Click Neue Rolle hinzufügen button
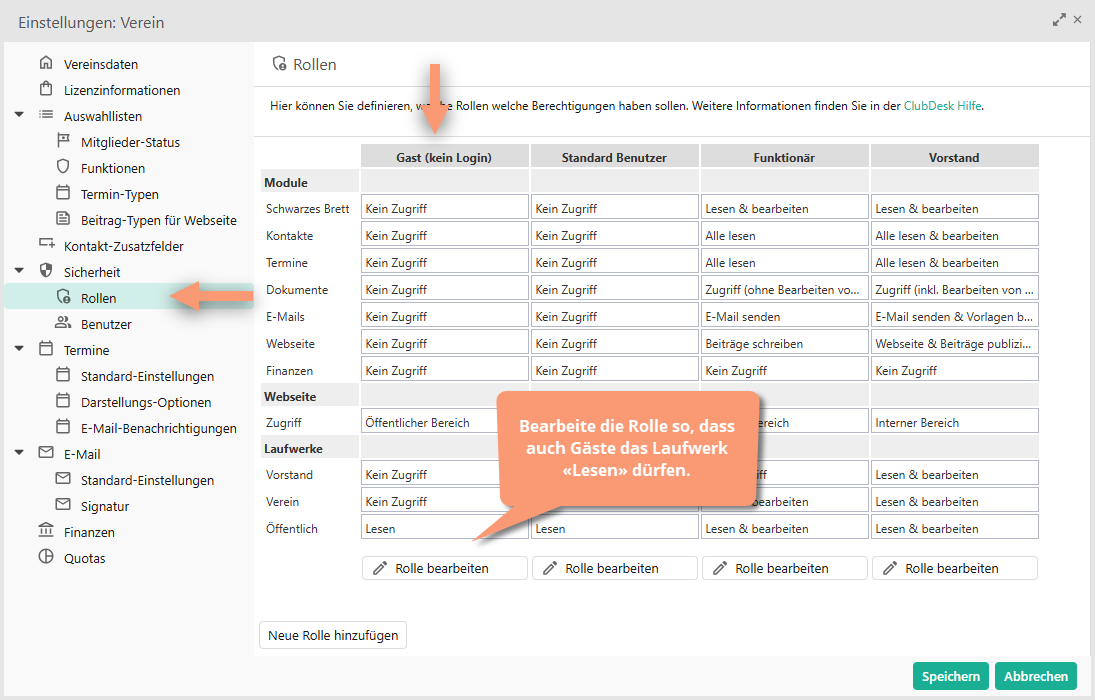Image resolution: width=1095 pixels, height=700 pixels. (x=333, y=635)
